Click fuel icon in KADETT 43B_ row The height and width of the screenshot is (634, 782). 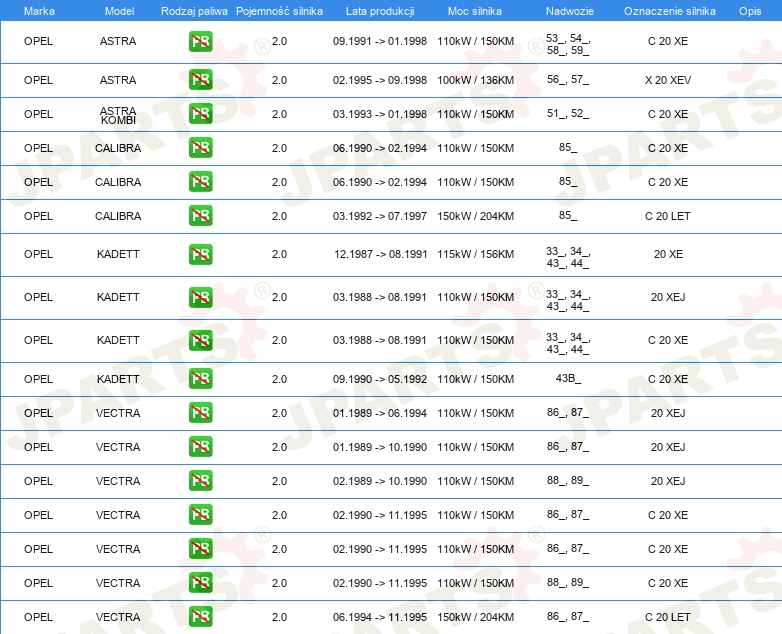point(200,379)
